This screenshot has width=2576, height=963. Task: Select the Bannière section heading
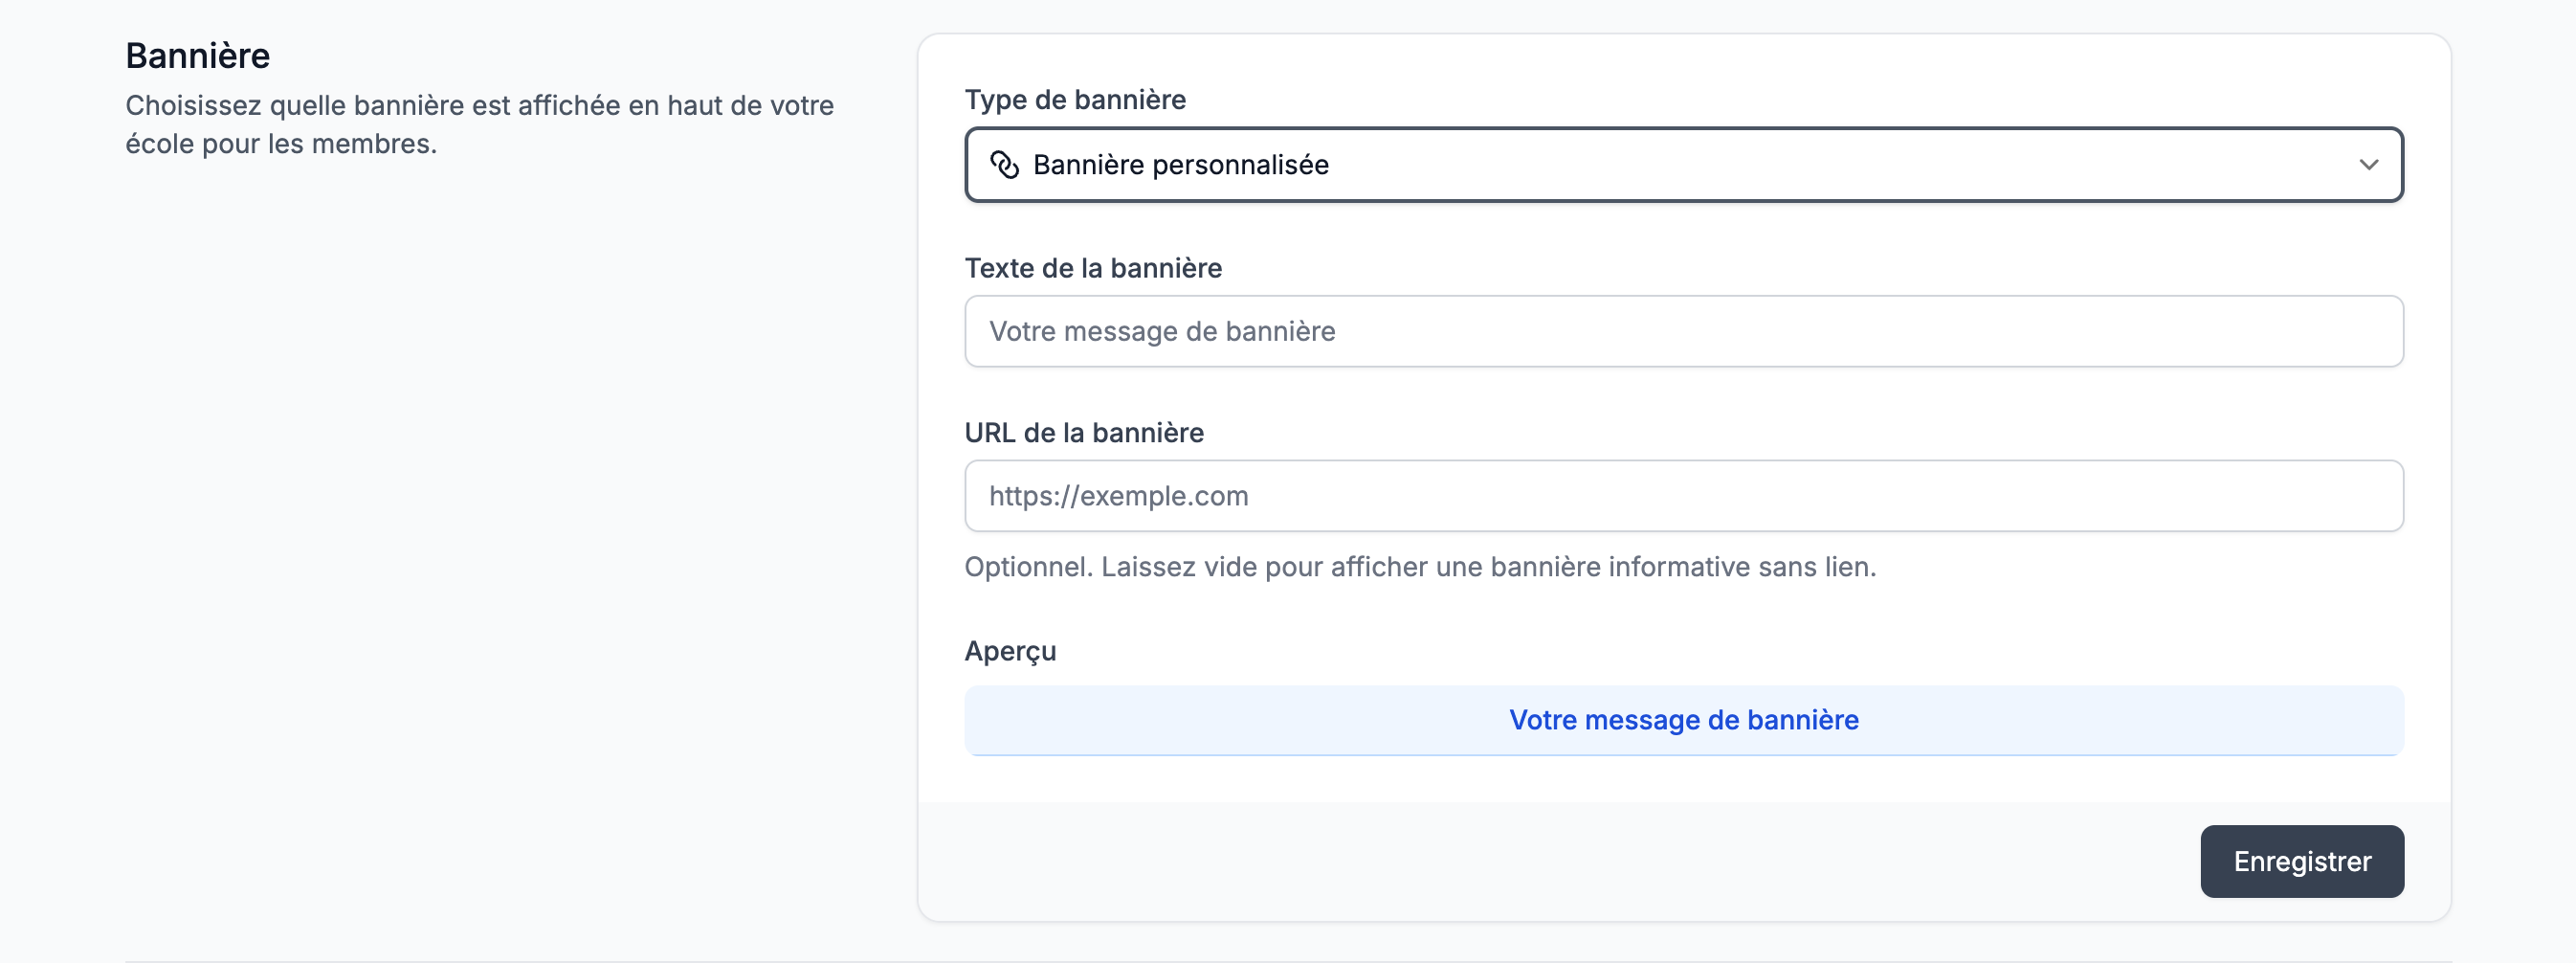(x=198, y=56)
